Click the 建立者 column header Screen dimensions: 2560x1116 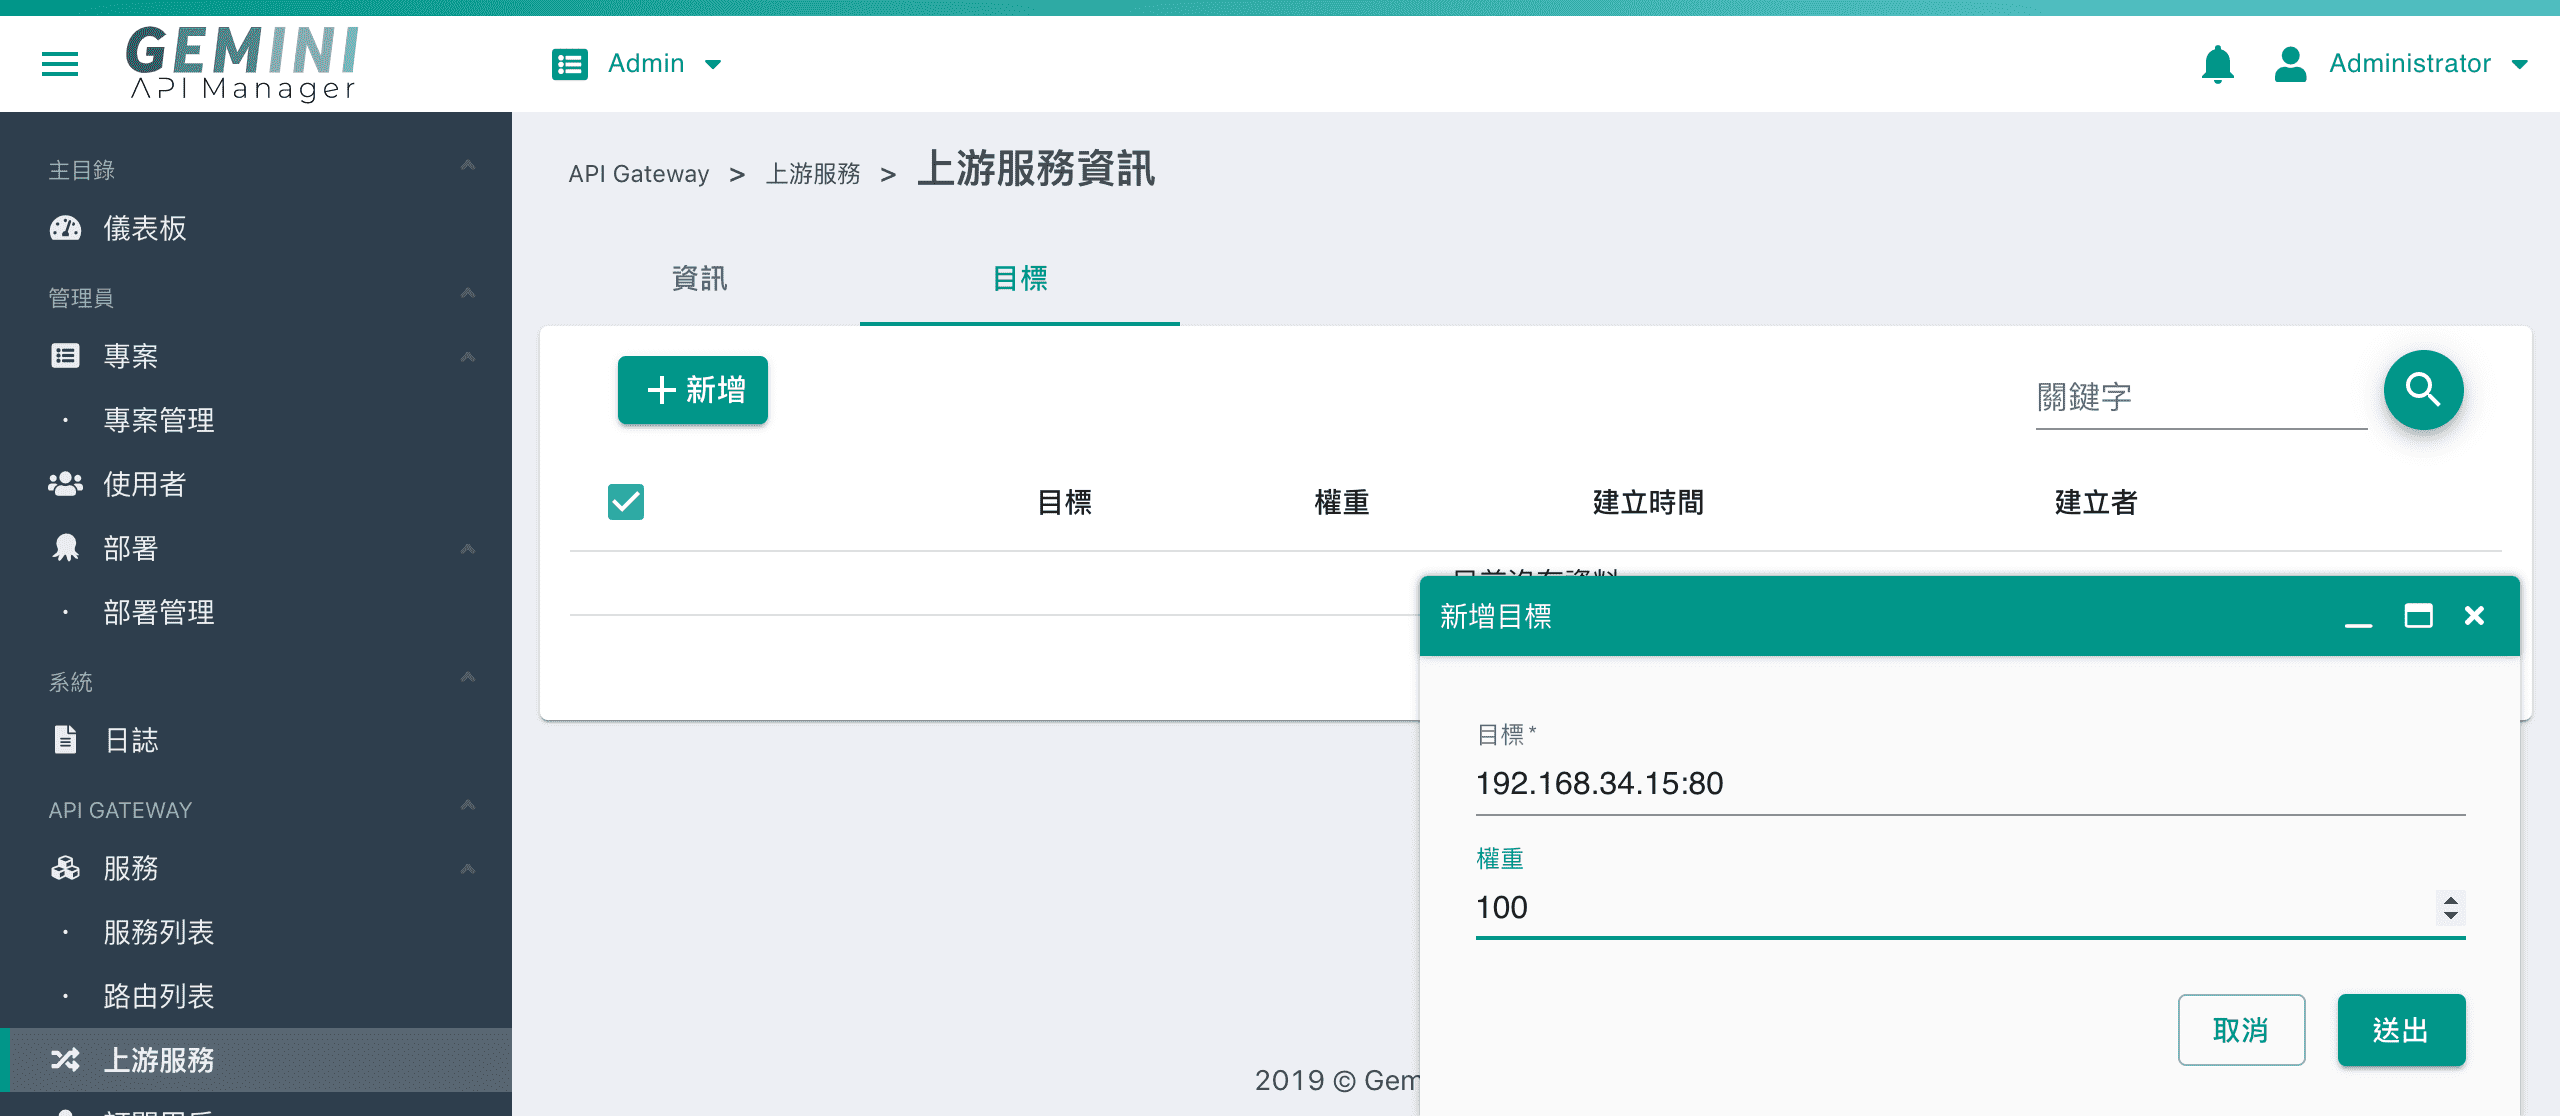click(2096, 502)
